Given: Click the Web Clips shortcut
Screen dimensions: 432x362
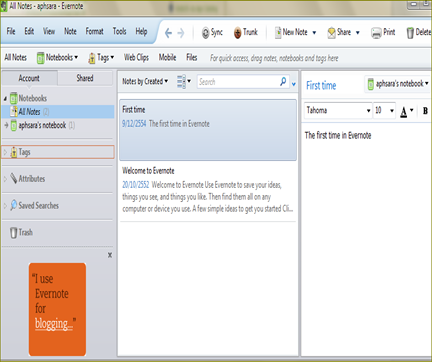Looking at the screenshot, I should (136, 57).
